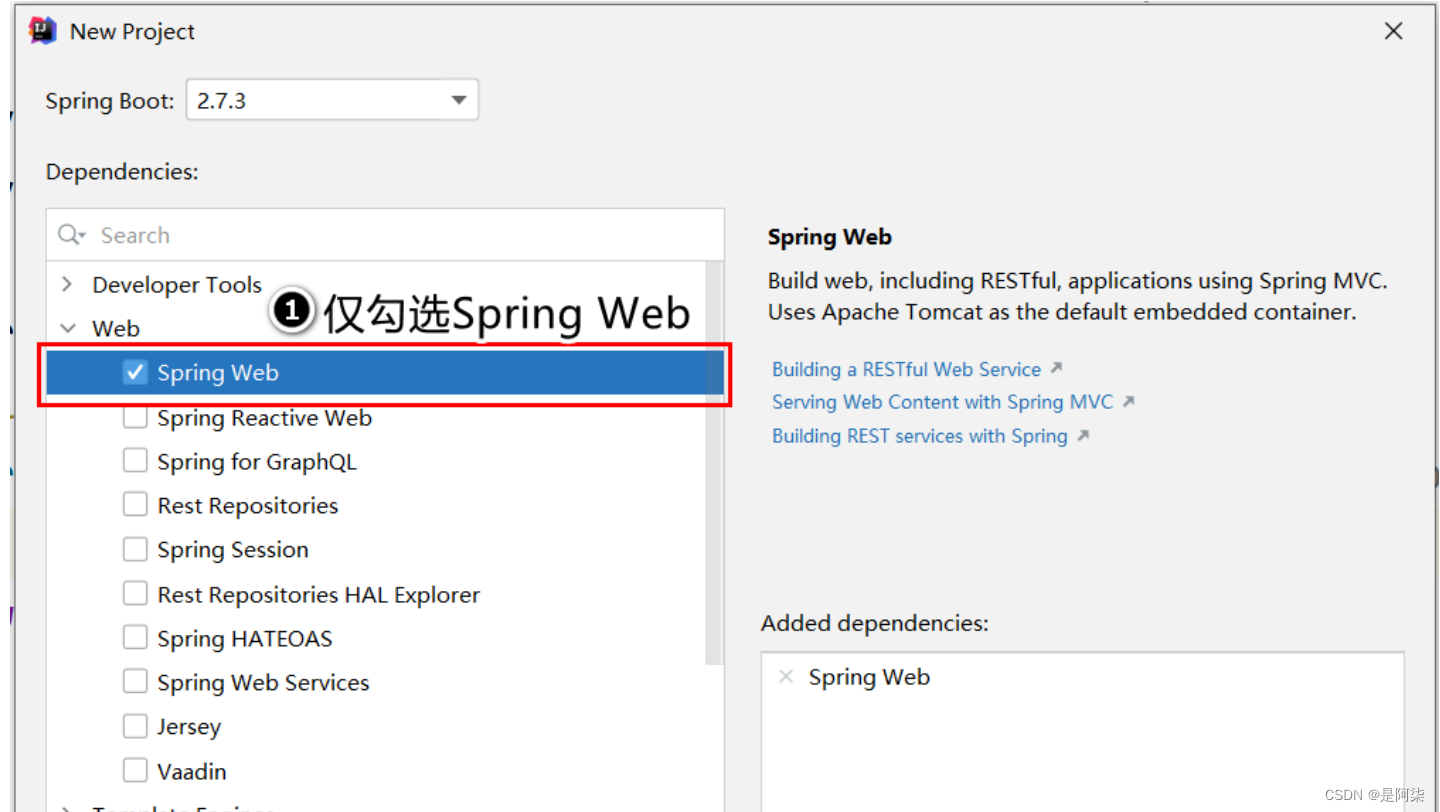This screenshot has height=812, width=1440.
Task: Select the Spring Web row label
Action: coord(218,372)
